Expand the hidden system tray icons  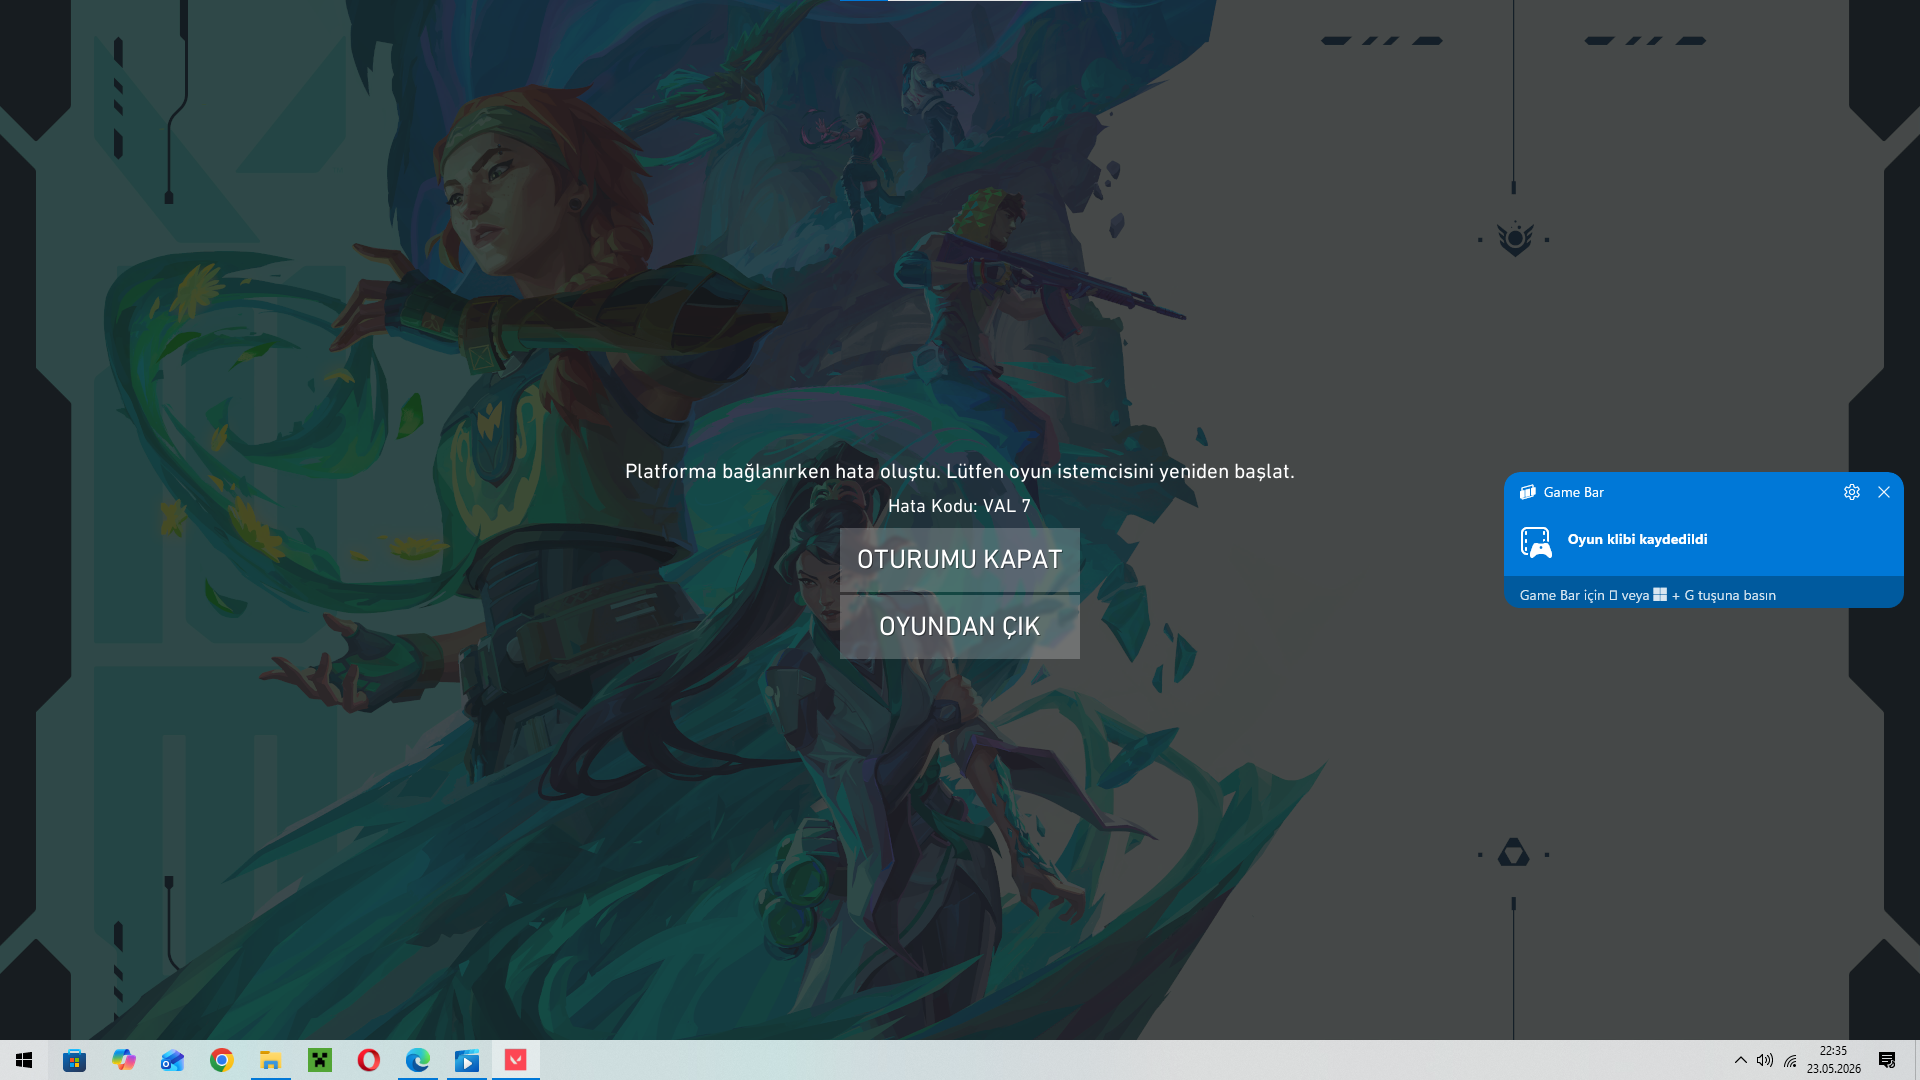1740,1060
